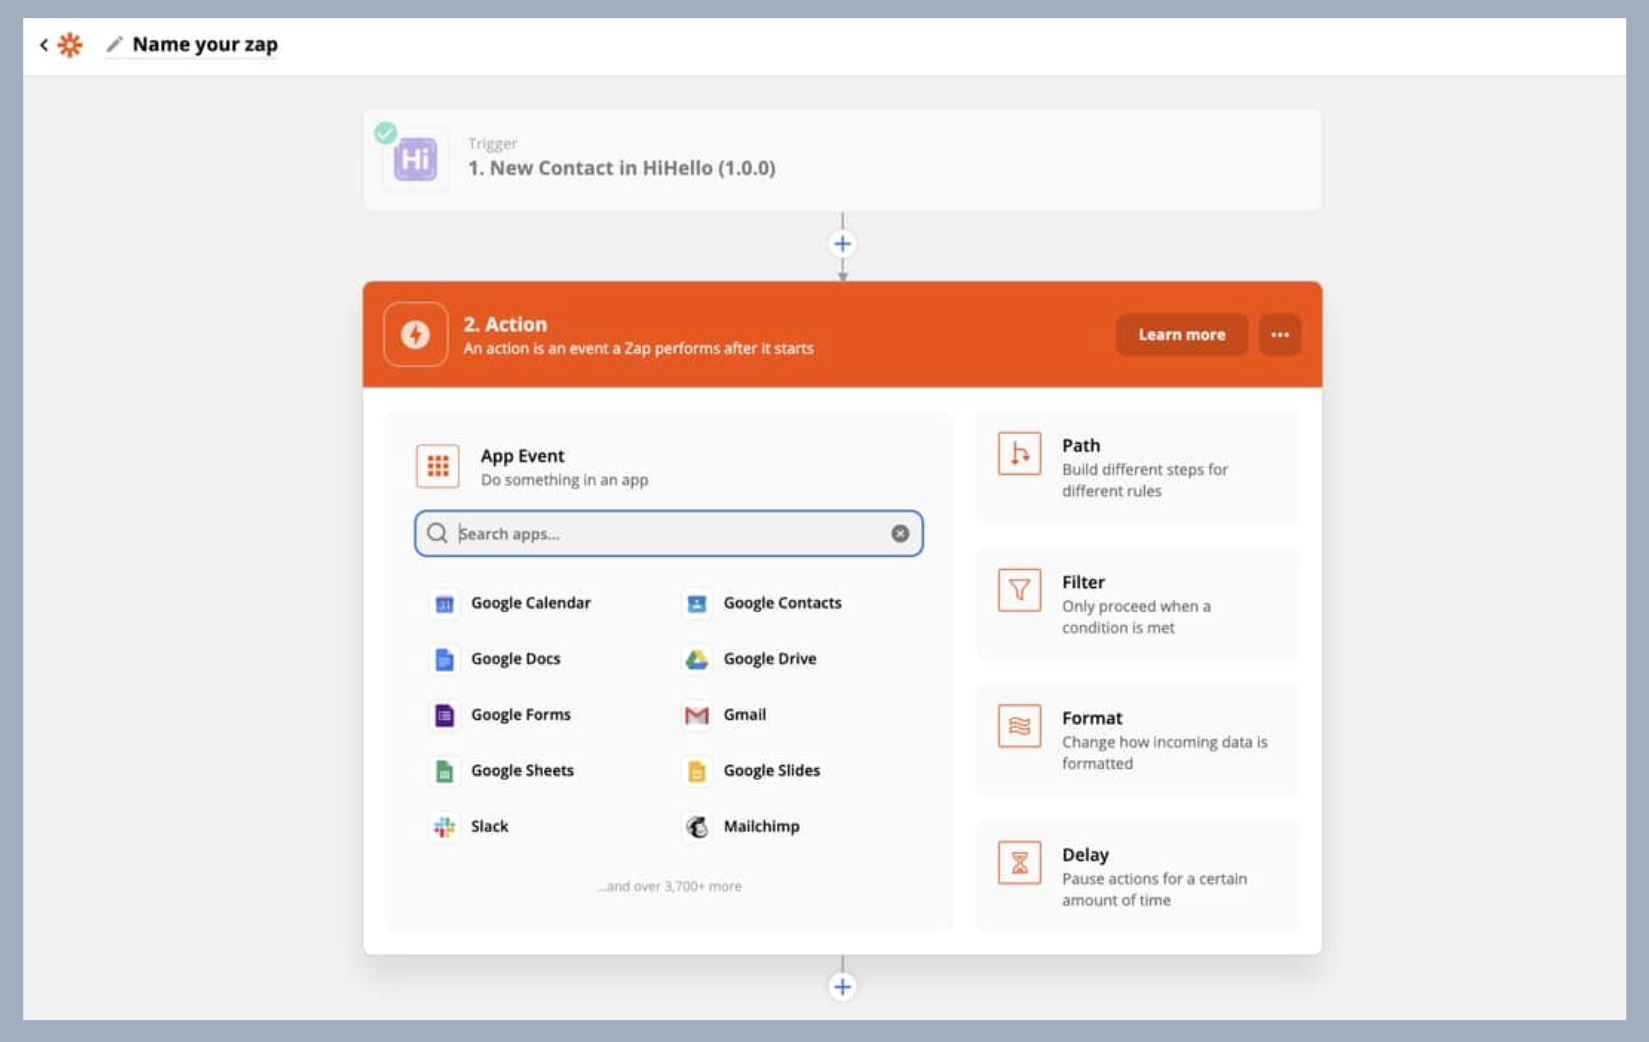
Task: Select the App Event heading
Action: click(x=522, y=455)
